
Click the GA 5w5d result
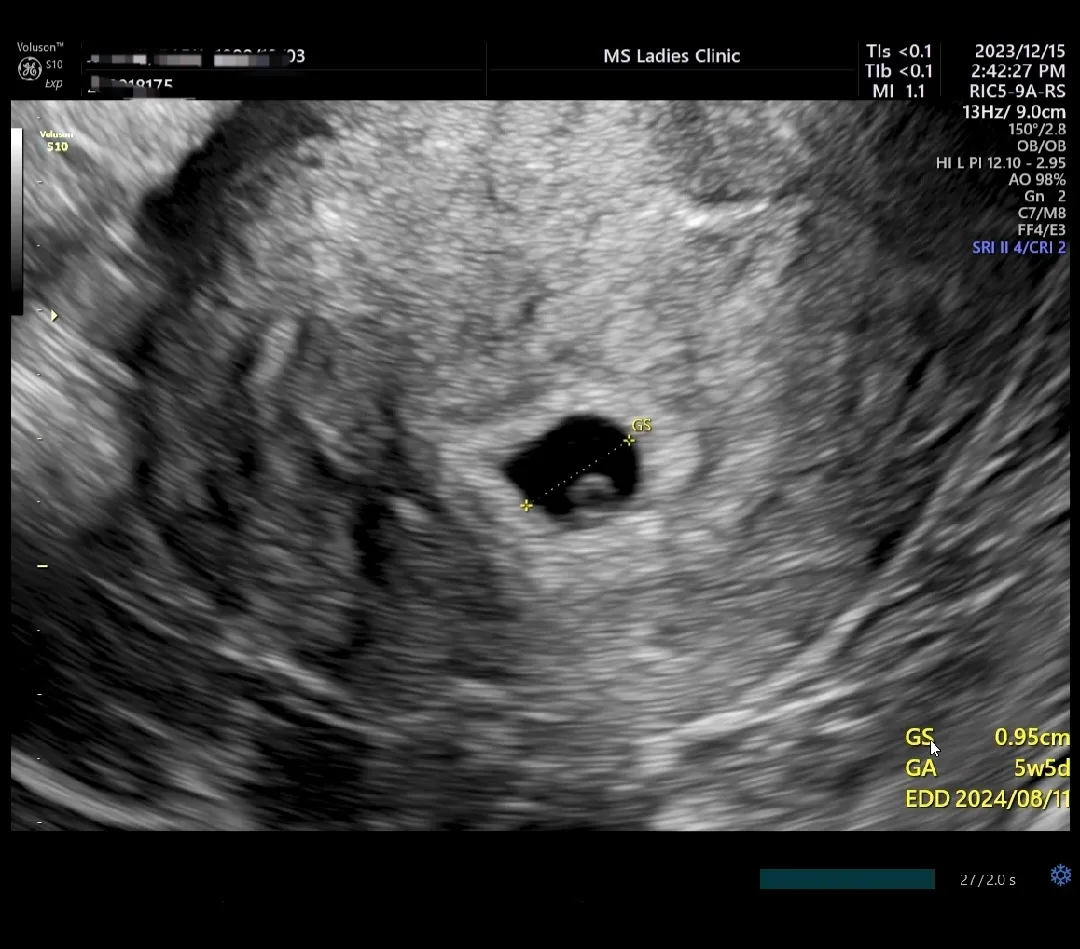coord(987,768)
